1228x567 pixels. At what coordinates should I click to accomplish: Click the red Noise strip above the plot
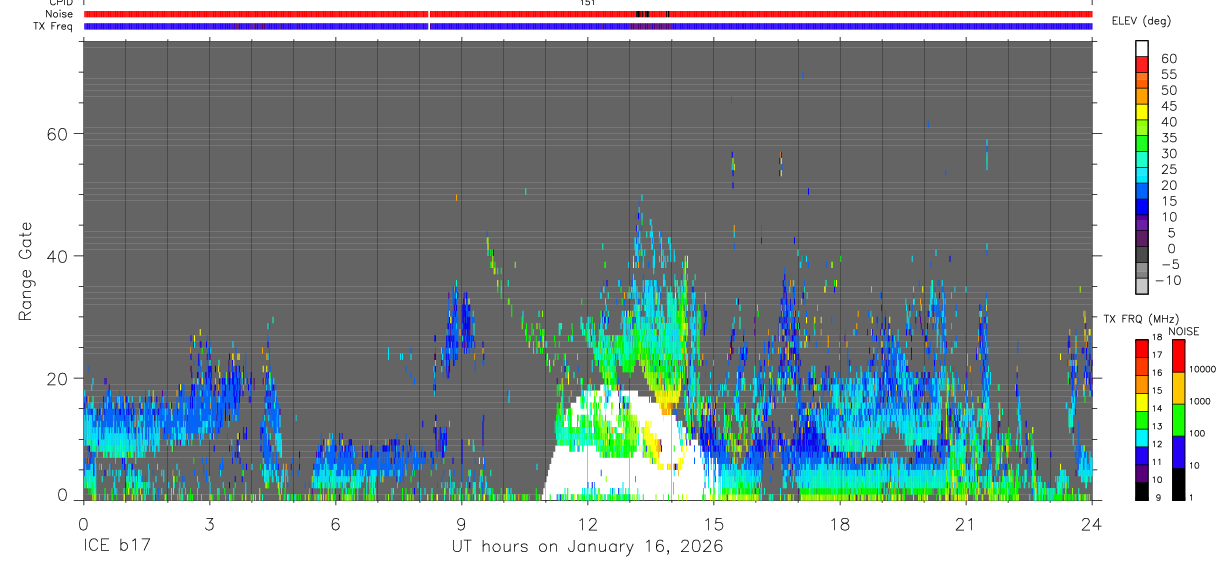click(x=587, y=14)
